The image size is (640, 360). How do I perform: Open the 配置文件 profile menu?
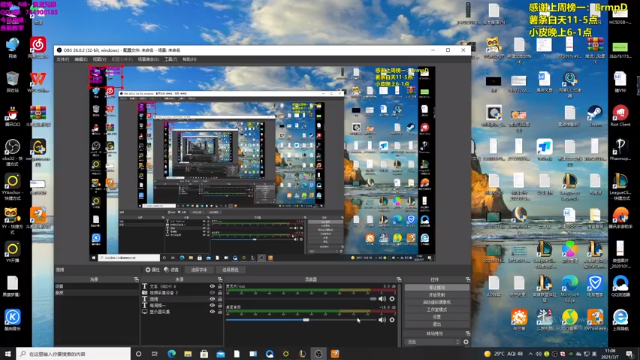pos(122,59)
